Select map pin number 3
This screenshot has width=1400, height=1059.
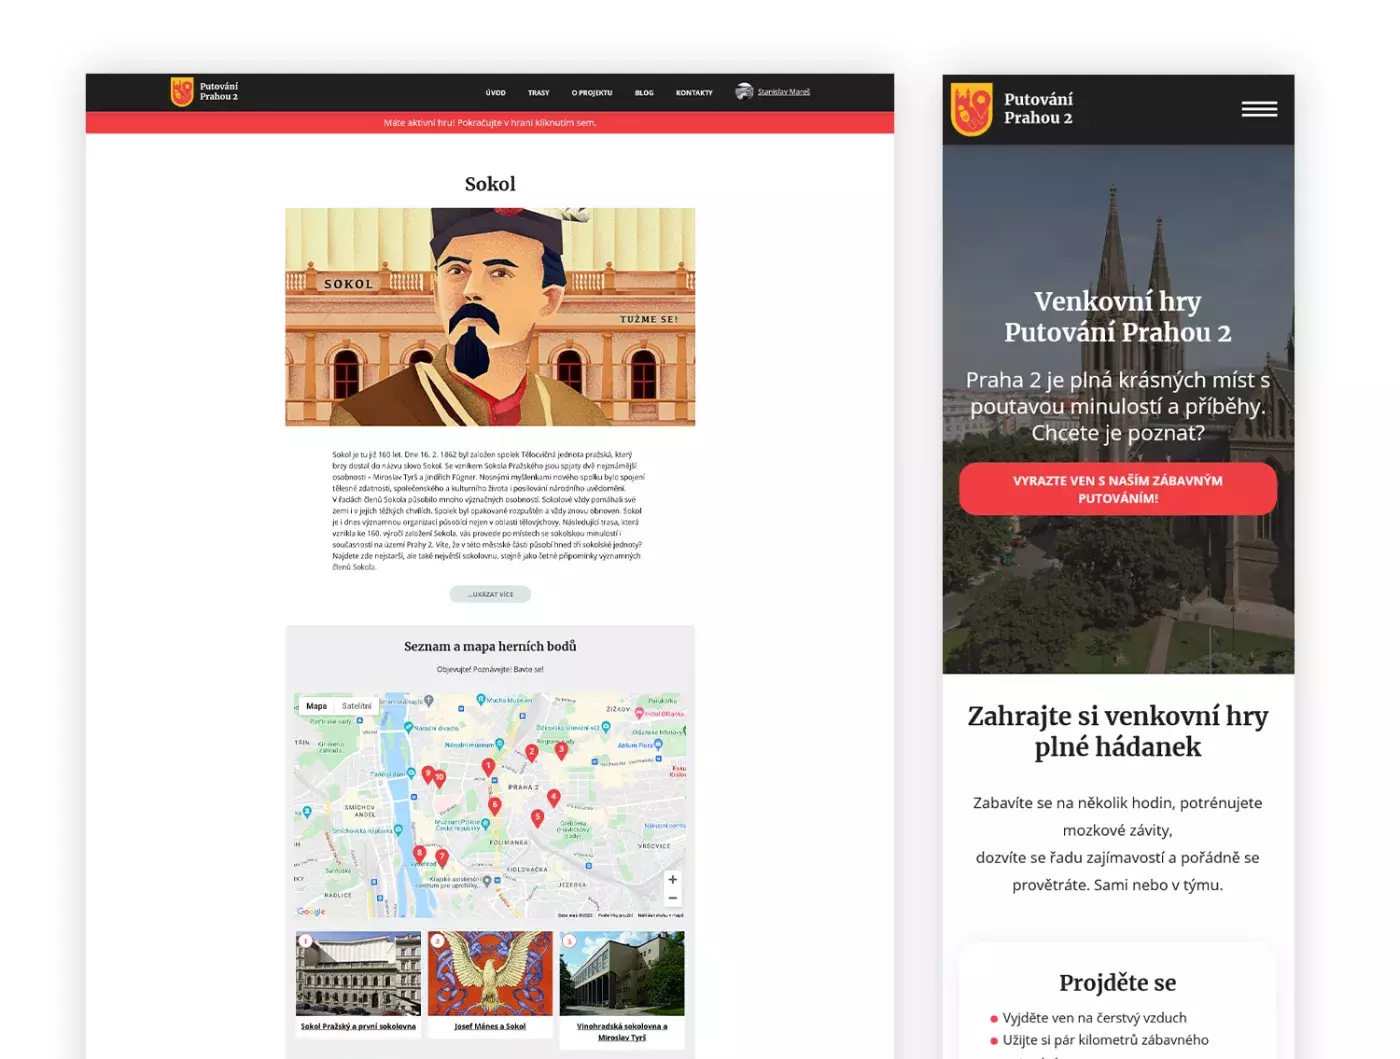561,749
